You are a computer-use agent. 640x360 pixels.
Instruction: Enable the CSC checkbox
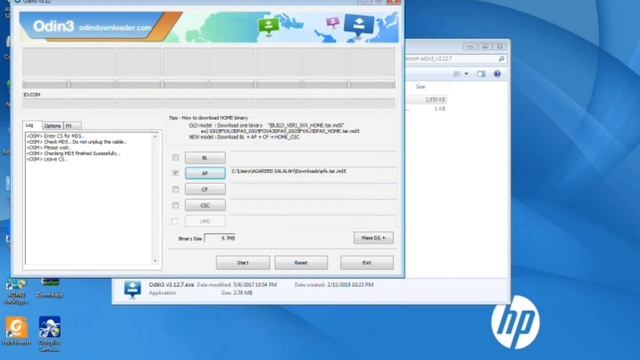(176, 205)
